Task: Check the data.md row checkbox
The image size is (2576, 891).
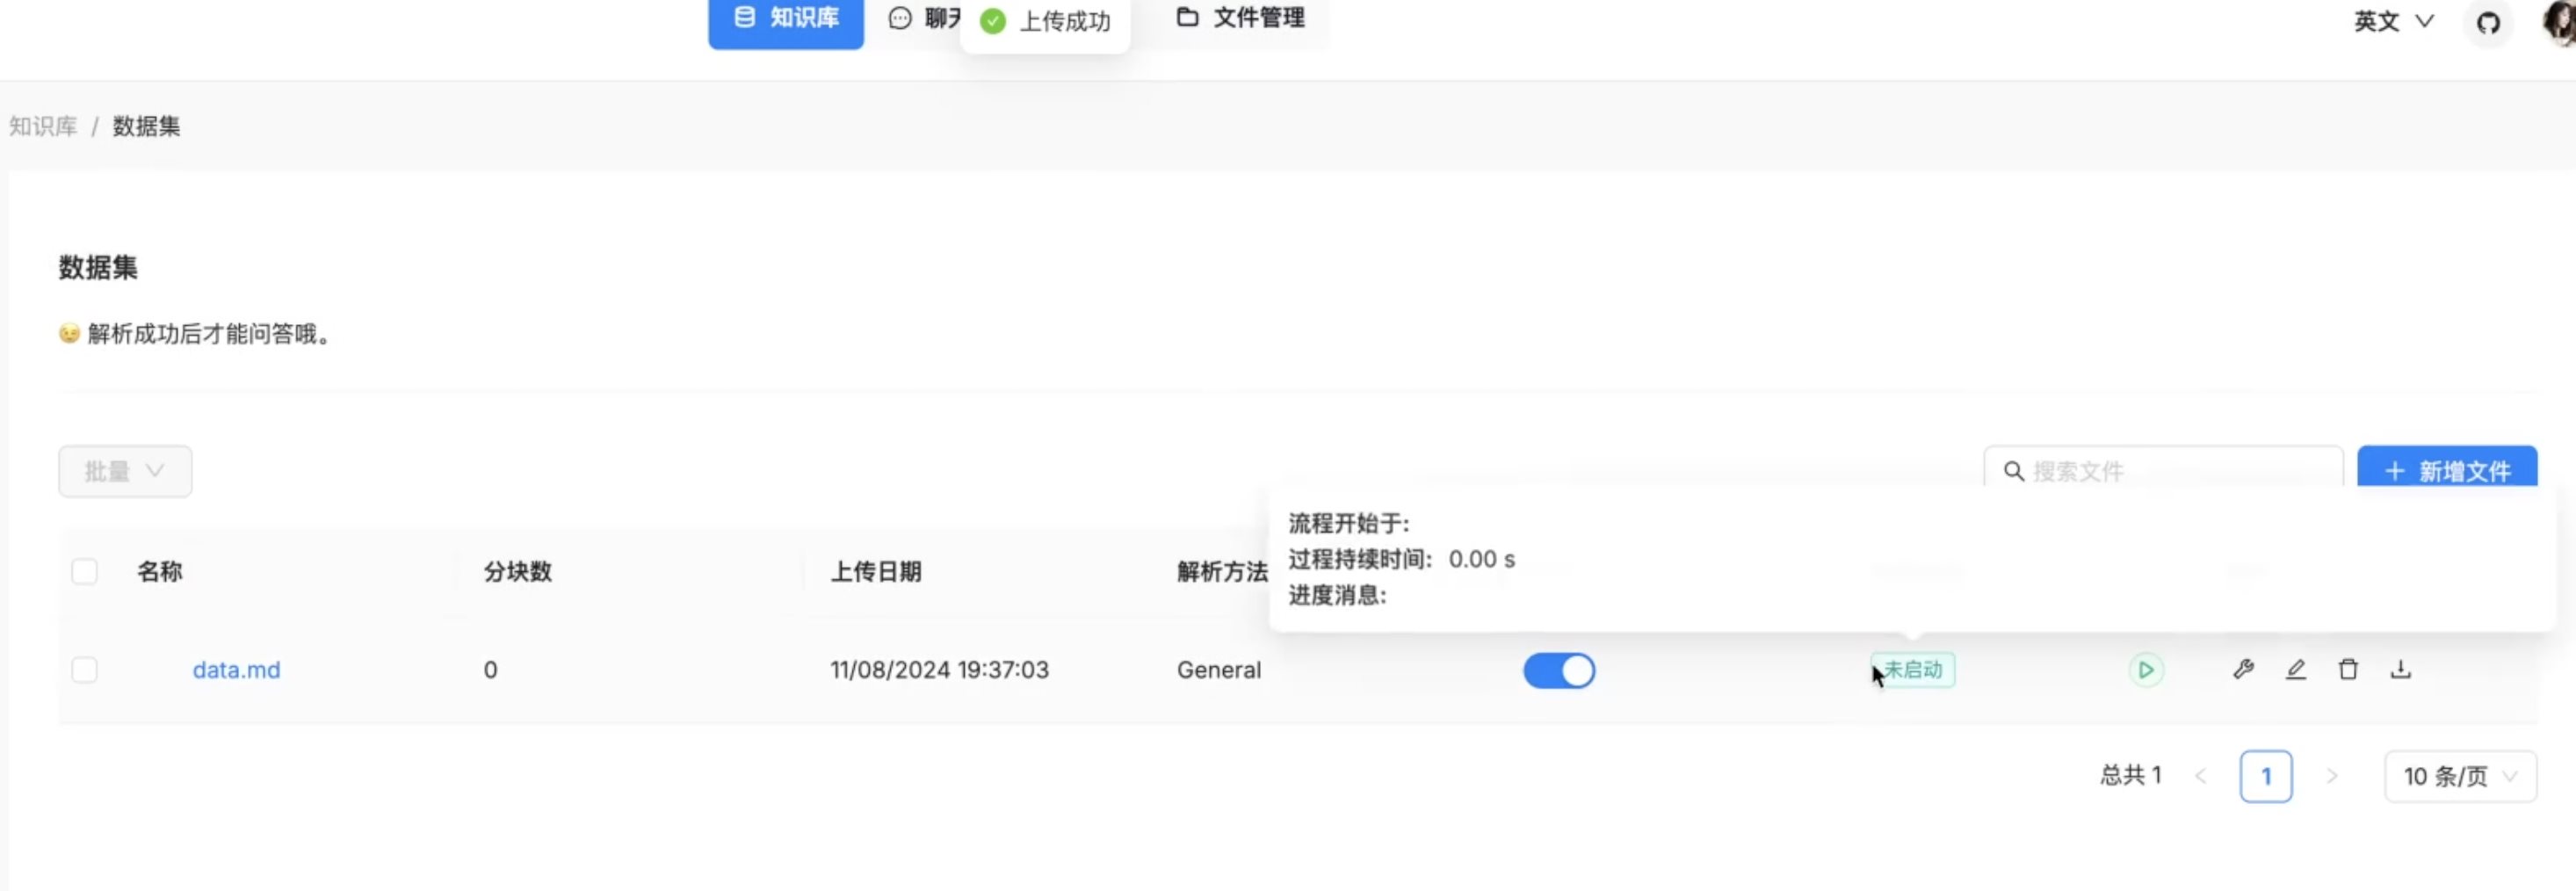Action: [85, 670]
